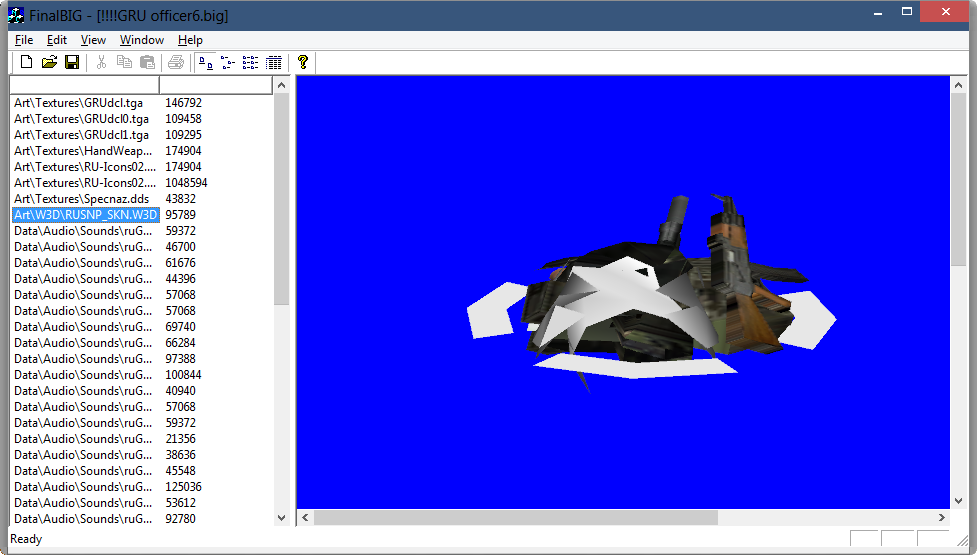Open the Window menu

142,40
